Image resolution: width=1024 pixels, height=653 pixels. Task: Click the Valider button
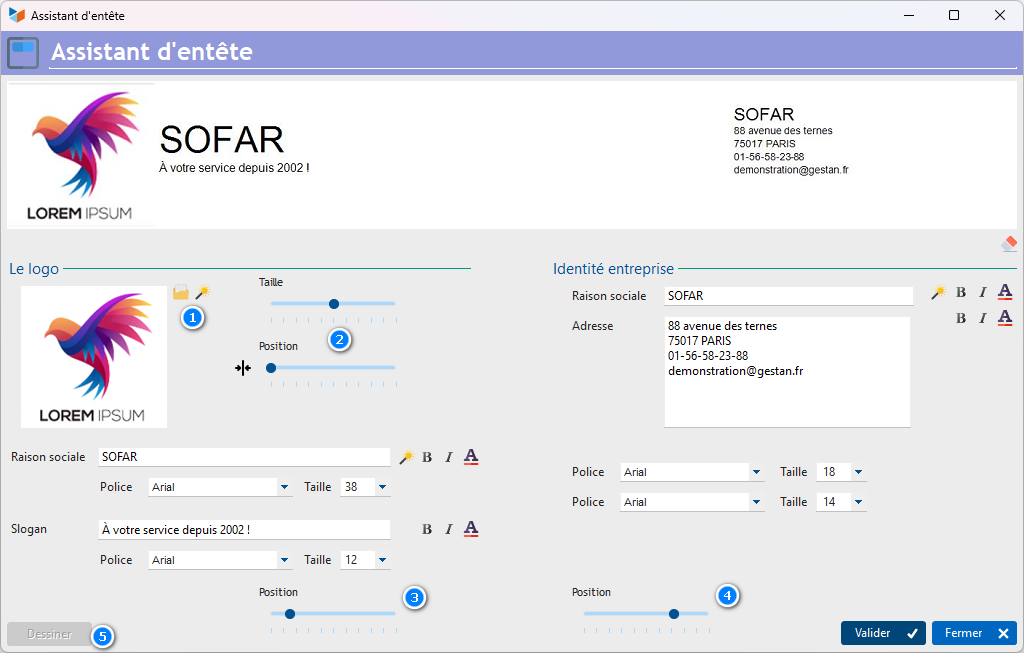pyautogui.click(x=883, y=633)
